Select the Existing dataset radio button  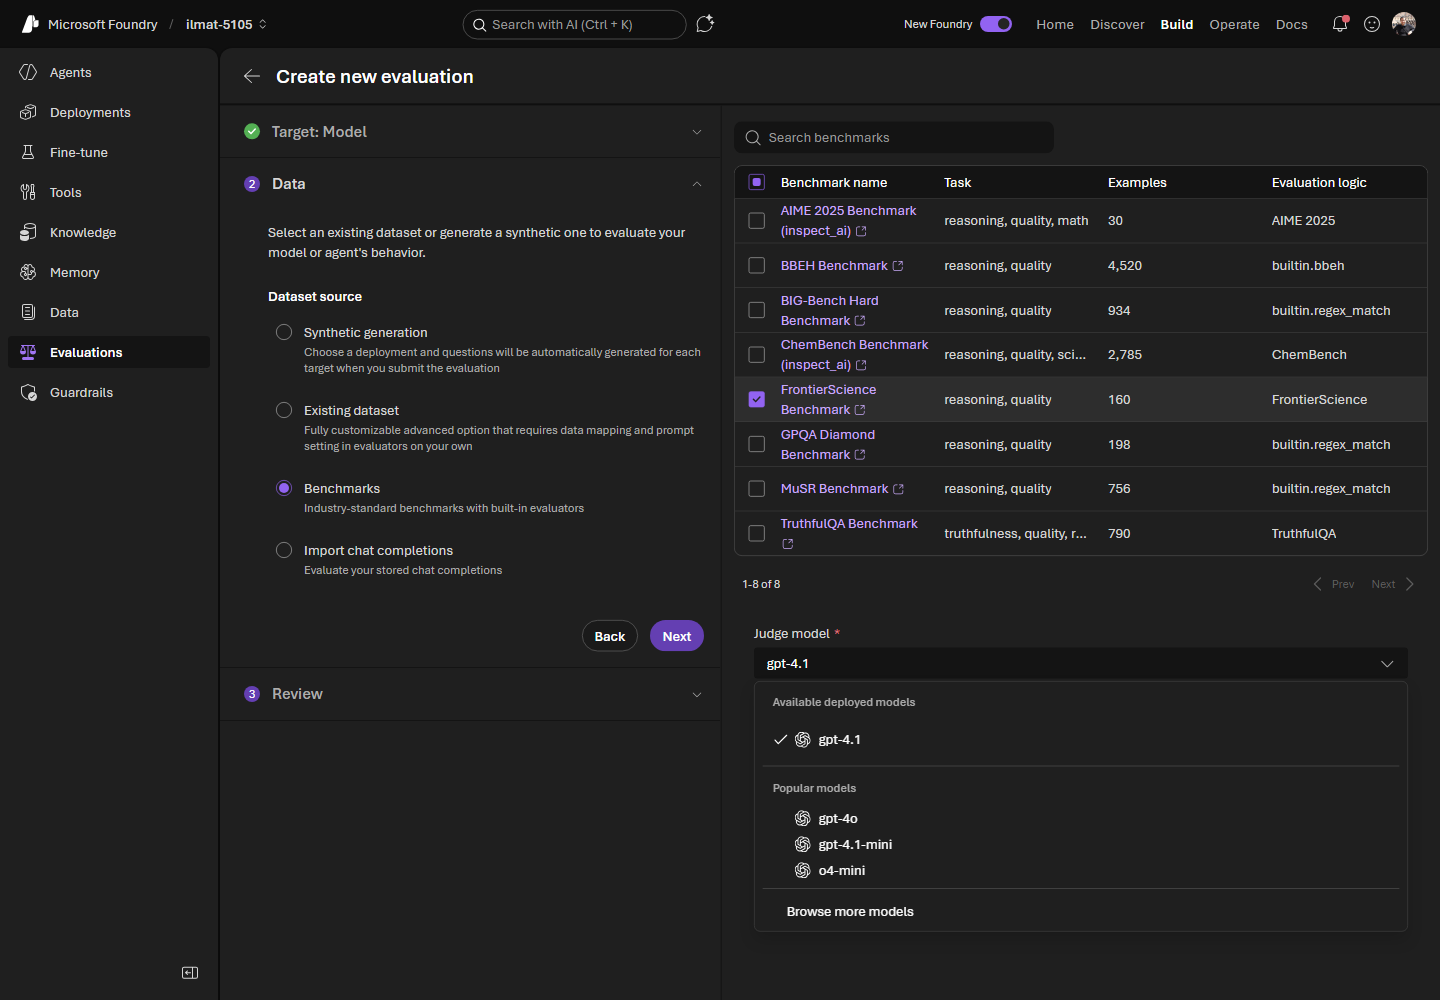pos(284,410)
